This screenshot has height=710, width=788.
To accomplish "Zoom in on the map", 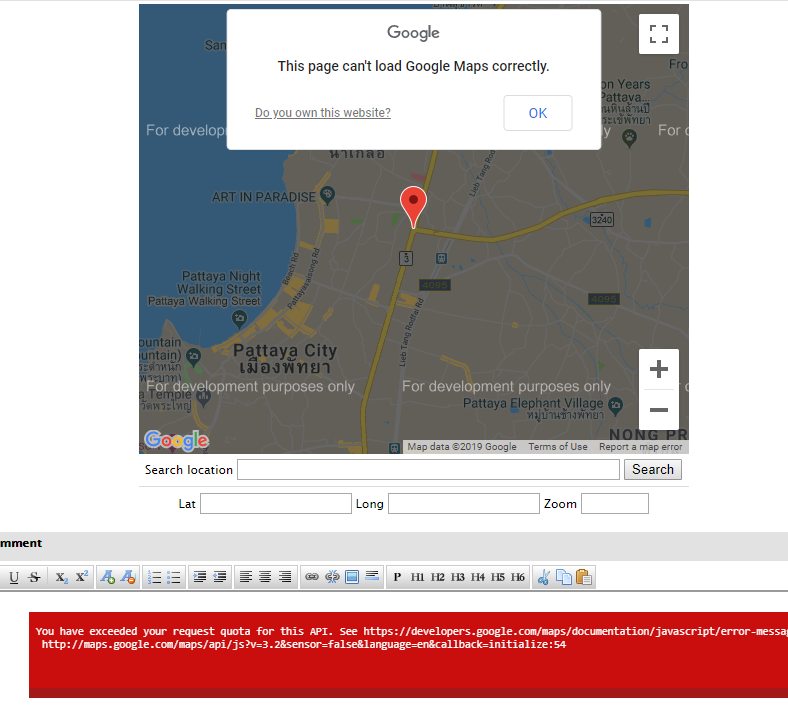I will tap(658, 369).
